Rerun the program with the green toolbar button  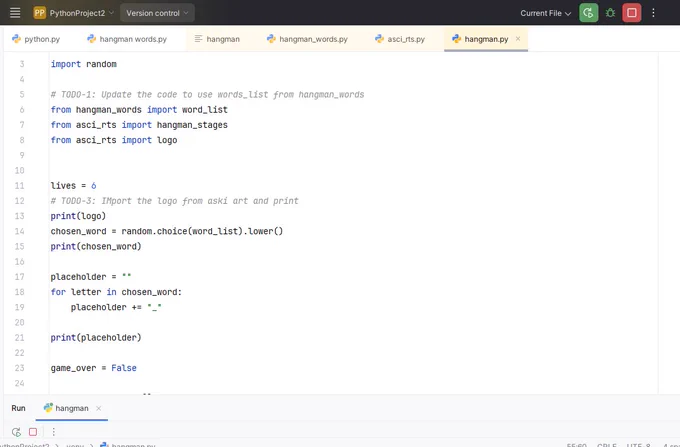[588, 13]
